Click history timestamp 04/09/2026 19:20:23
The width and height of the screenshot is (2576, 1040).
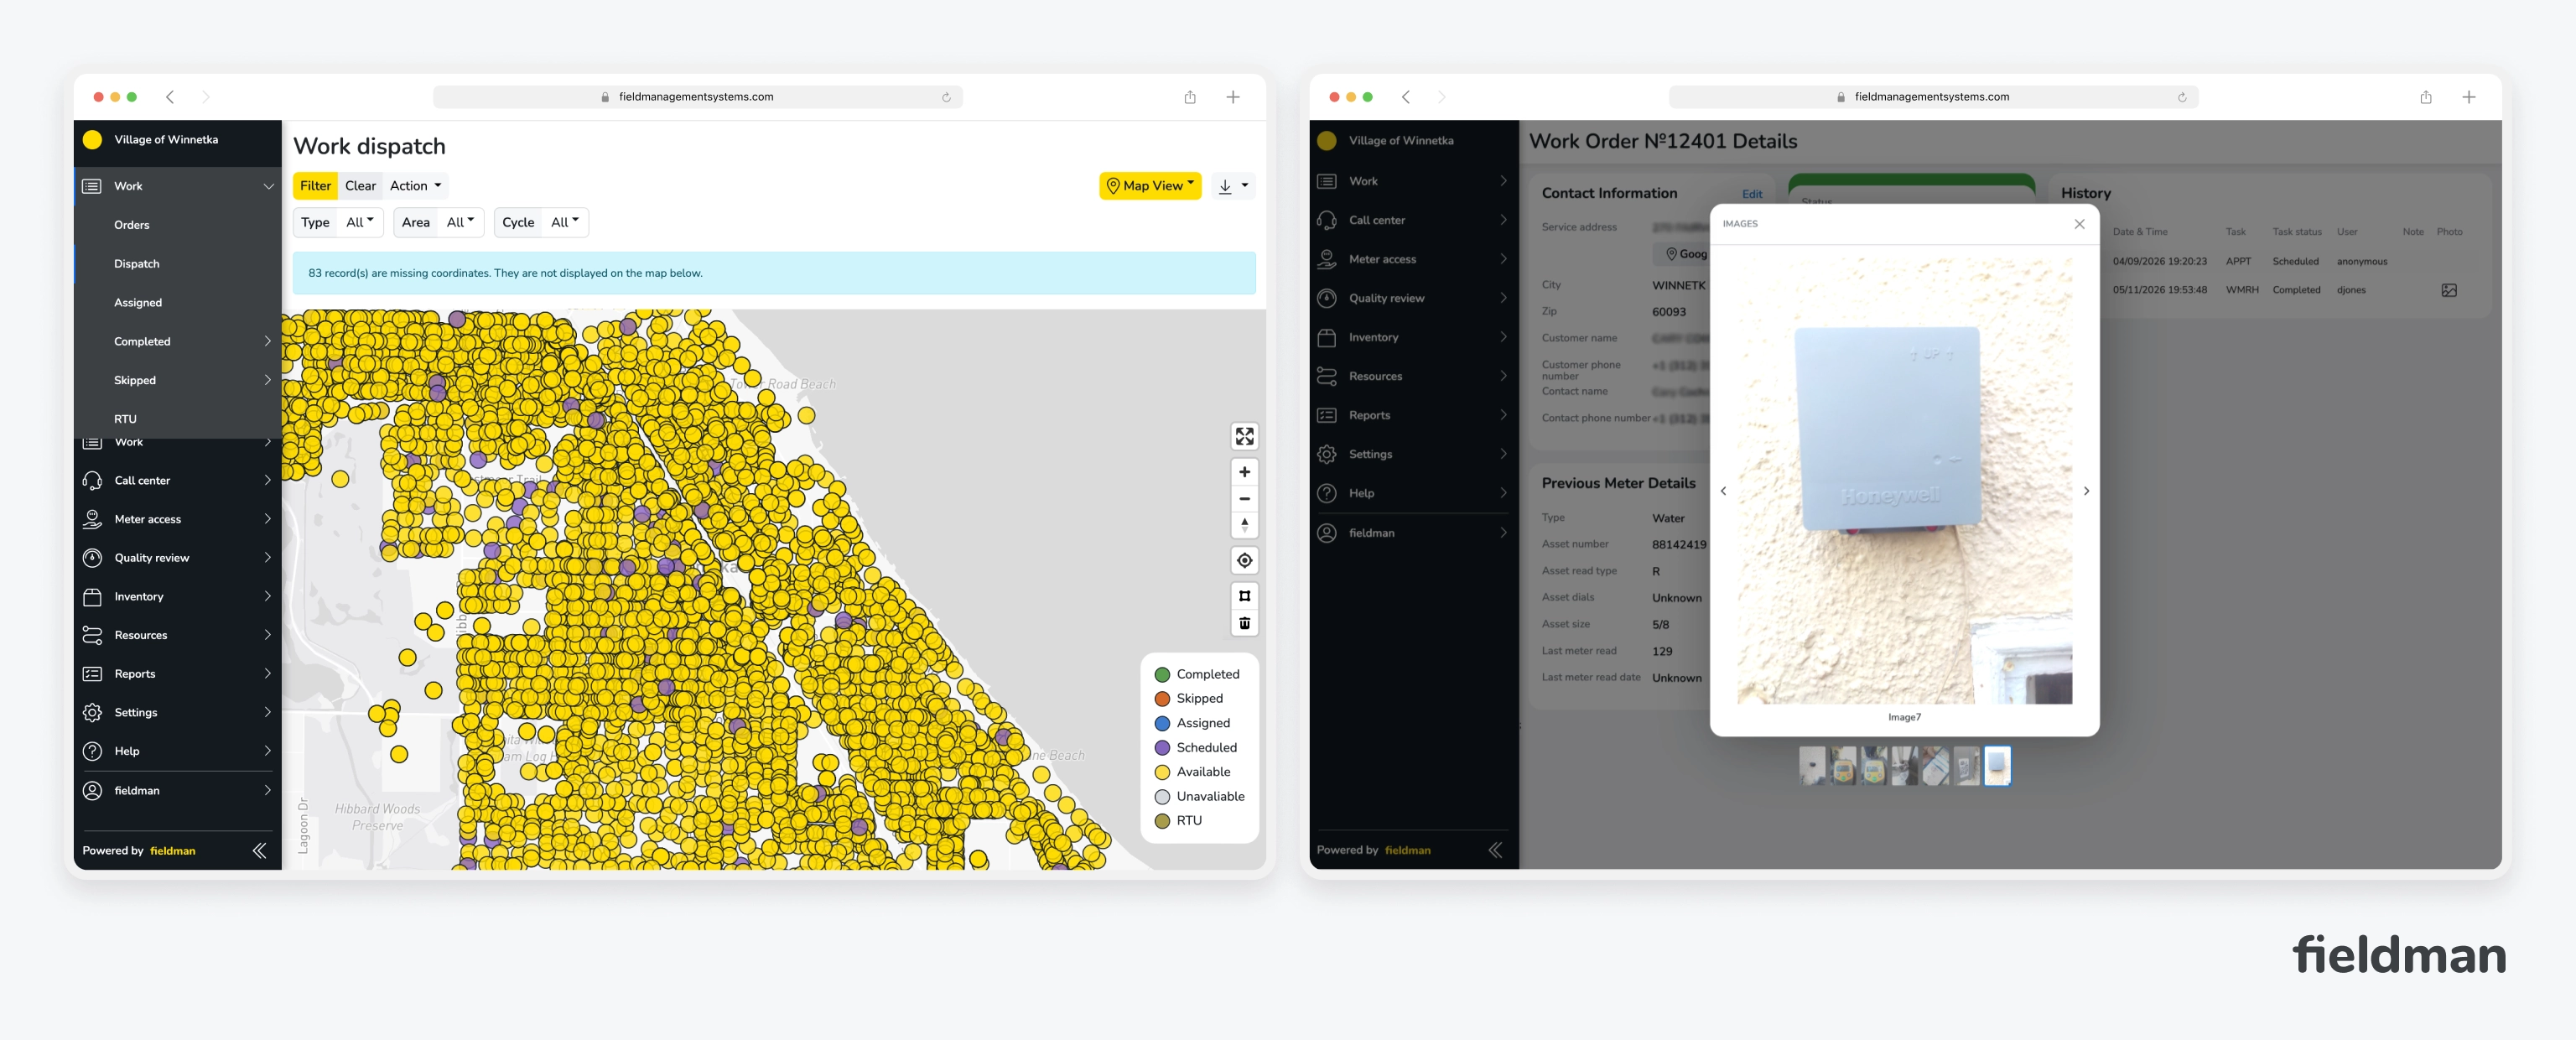2160,262
